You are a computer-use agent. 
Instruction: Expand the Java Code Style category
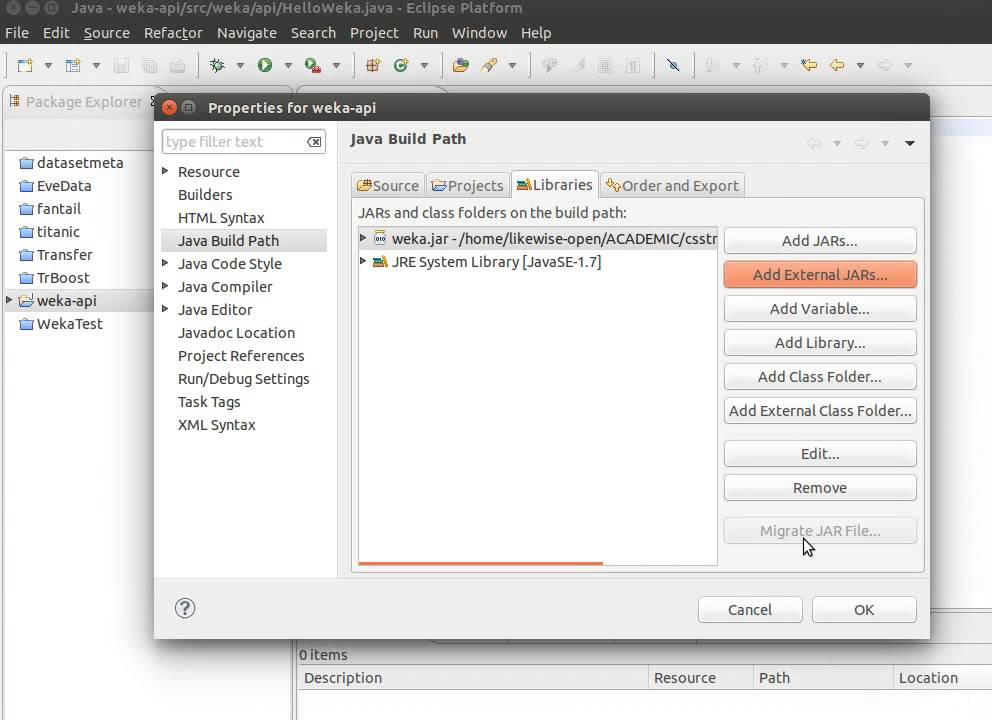pyautogui.click(x=165, y=263)
